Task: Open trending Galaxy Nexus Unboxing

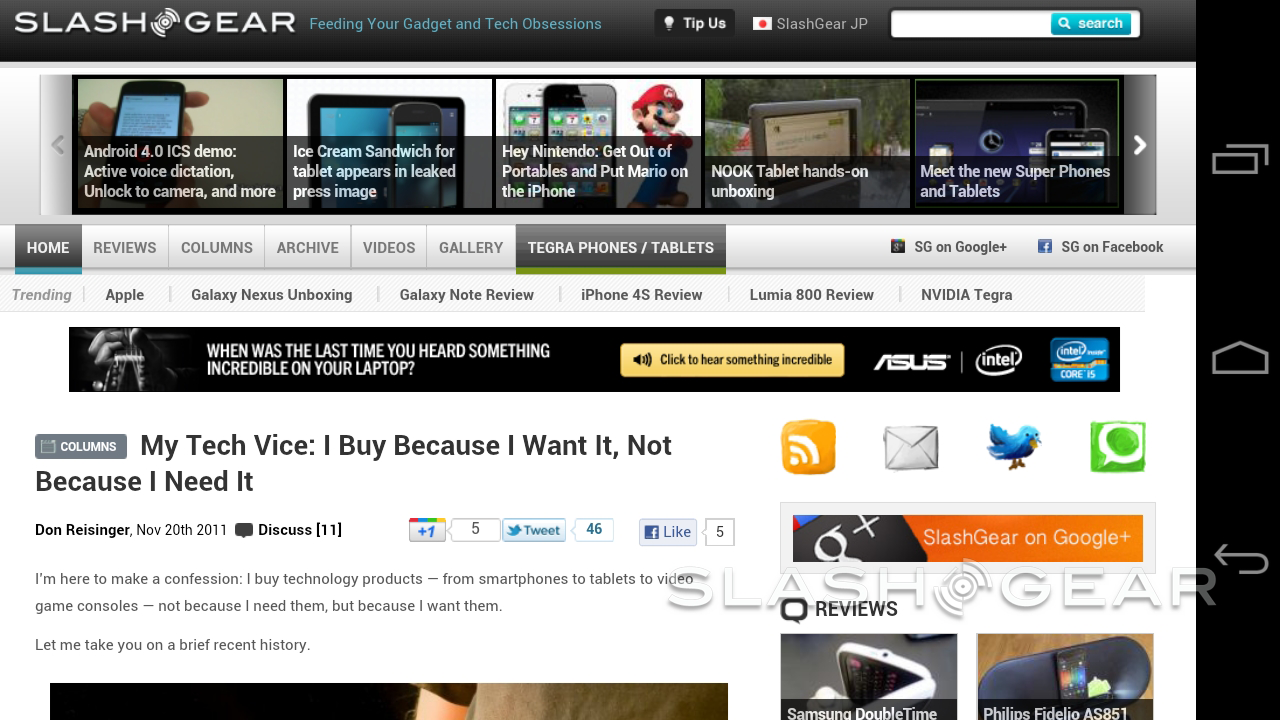Action: click(x=272, y=295)
